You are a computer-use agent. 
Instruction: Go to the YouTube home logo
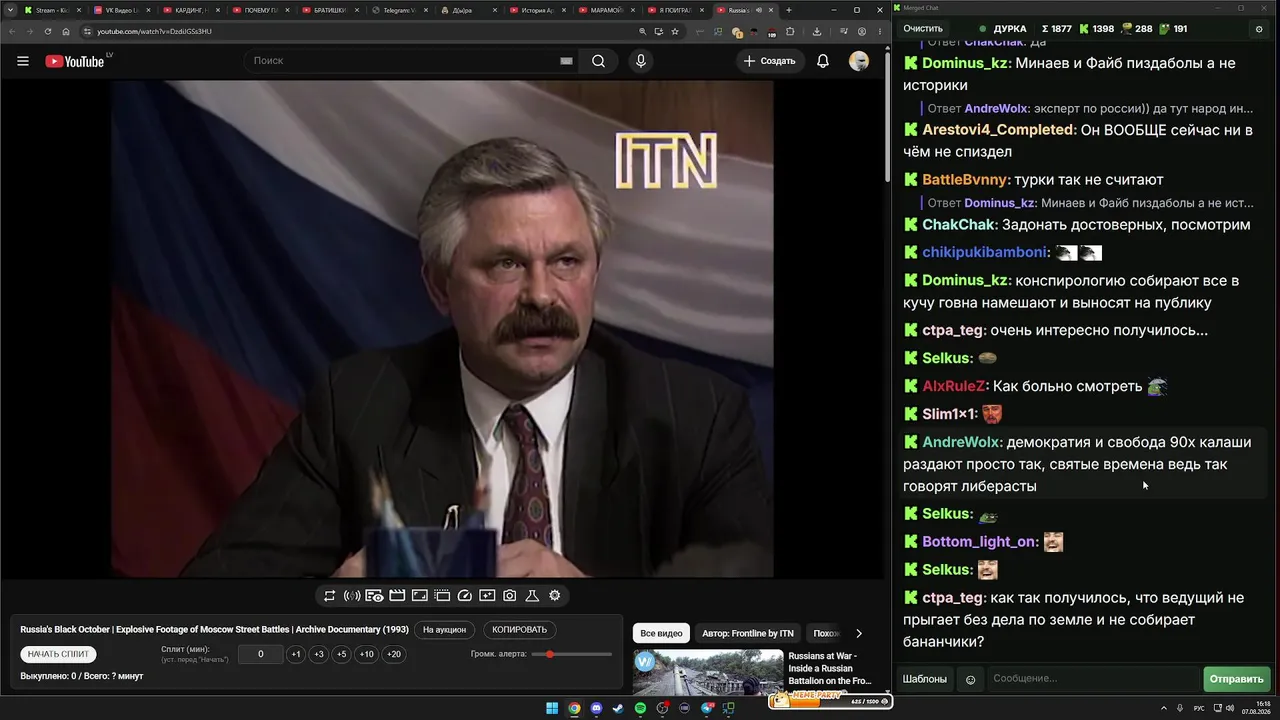[75, 61]
